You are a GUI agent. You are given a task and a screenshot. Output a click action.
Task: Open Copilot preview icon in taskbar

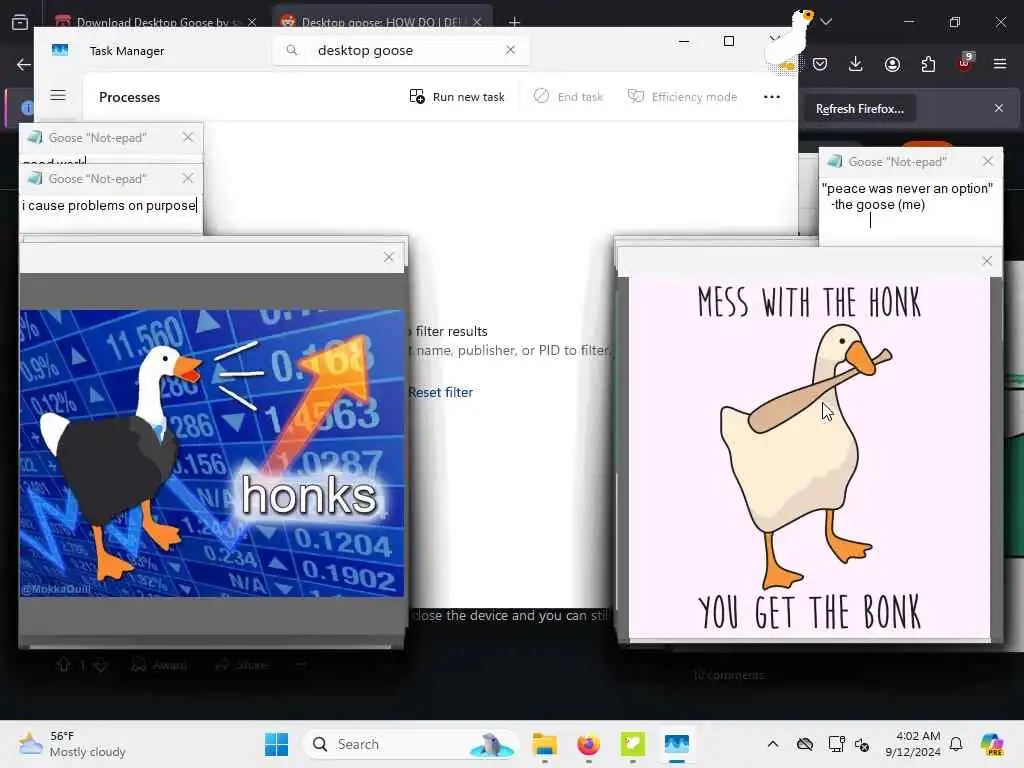click(992, 744)
